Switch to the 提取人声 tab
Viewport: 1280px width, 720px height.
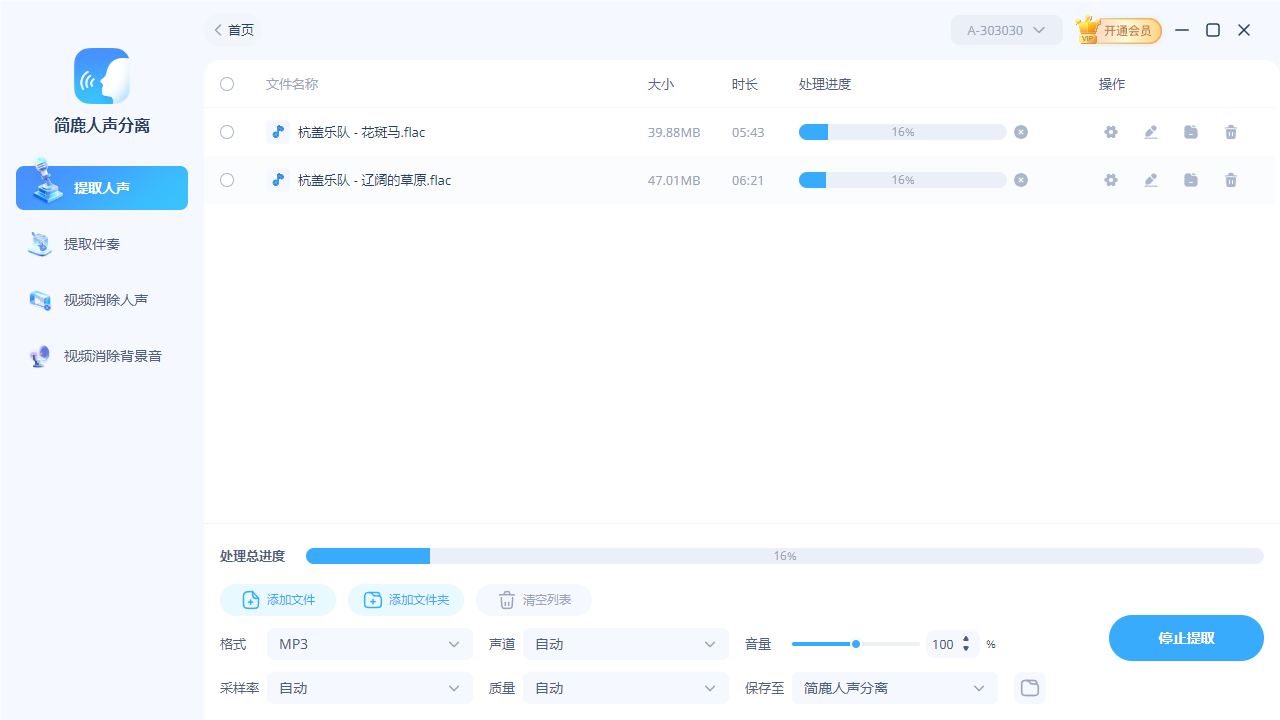[101, 187]
